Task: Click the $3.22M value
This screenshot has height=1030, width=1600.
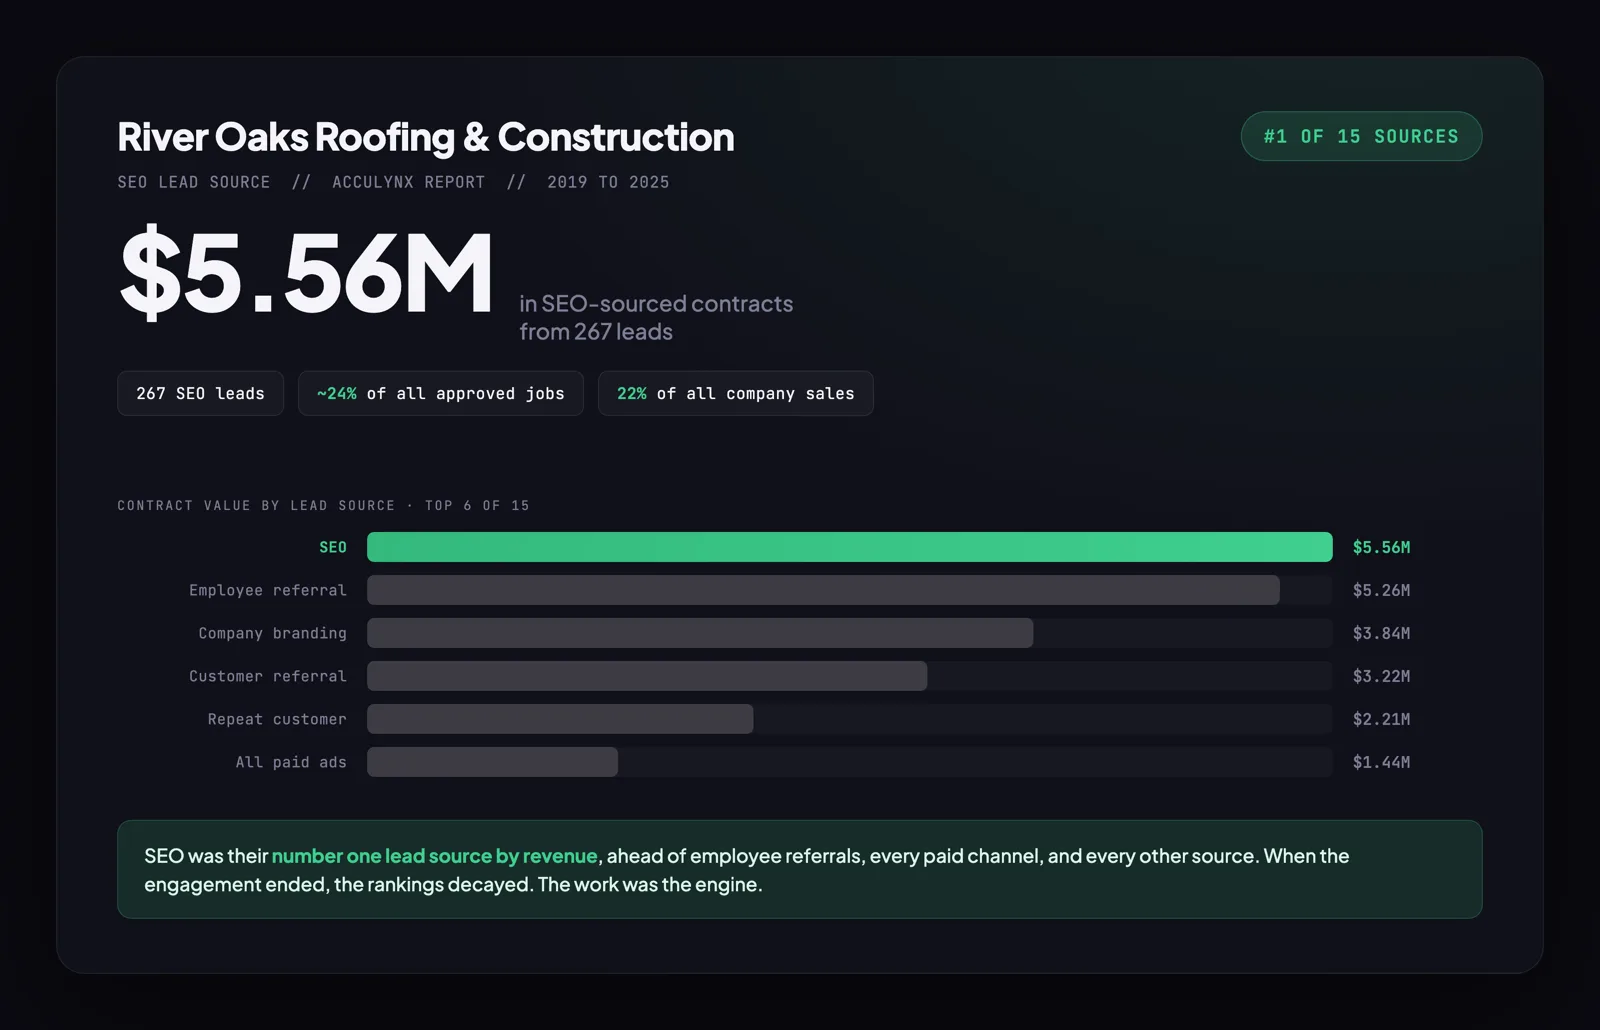Action: (x=1381, y=677)
